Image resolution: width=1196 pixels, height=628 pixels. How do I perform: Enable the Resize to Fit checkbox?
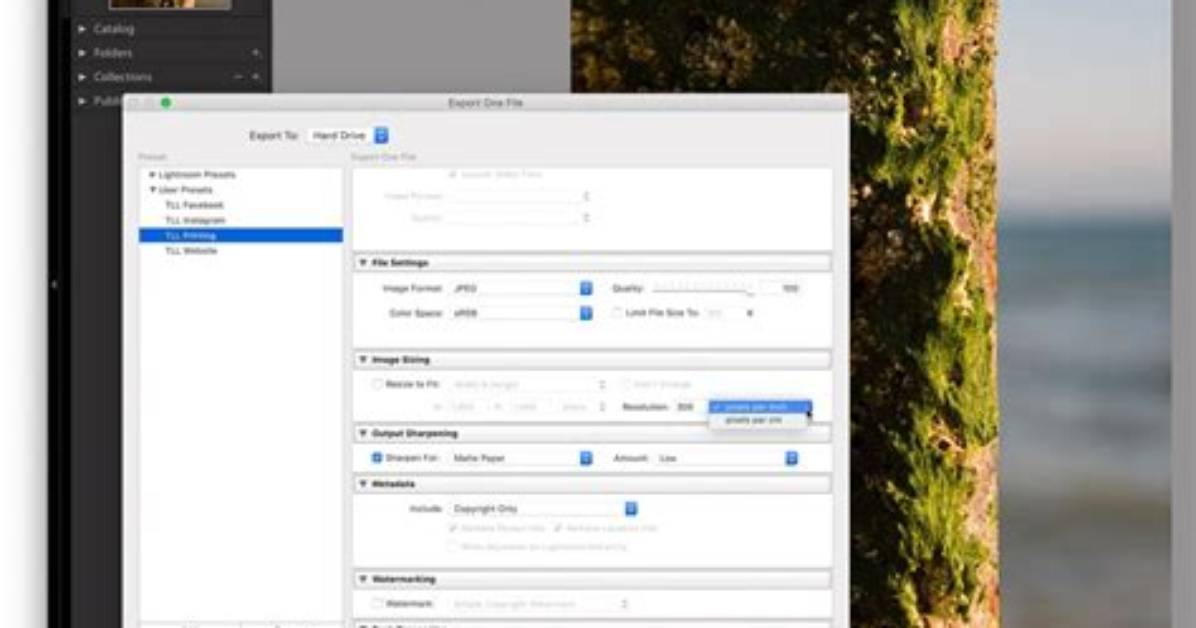[x=378, y=385]
